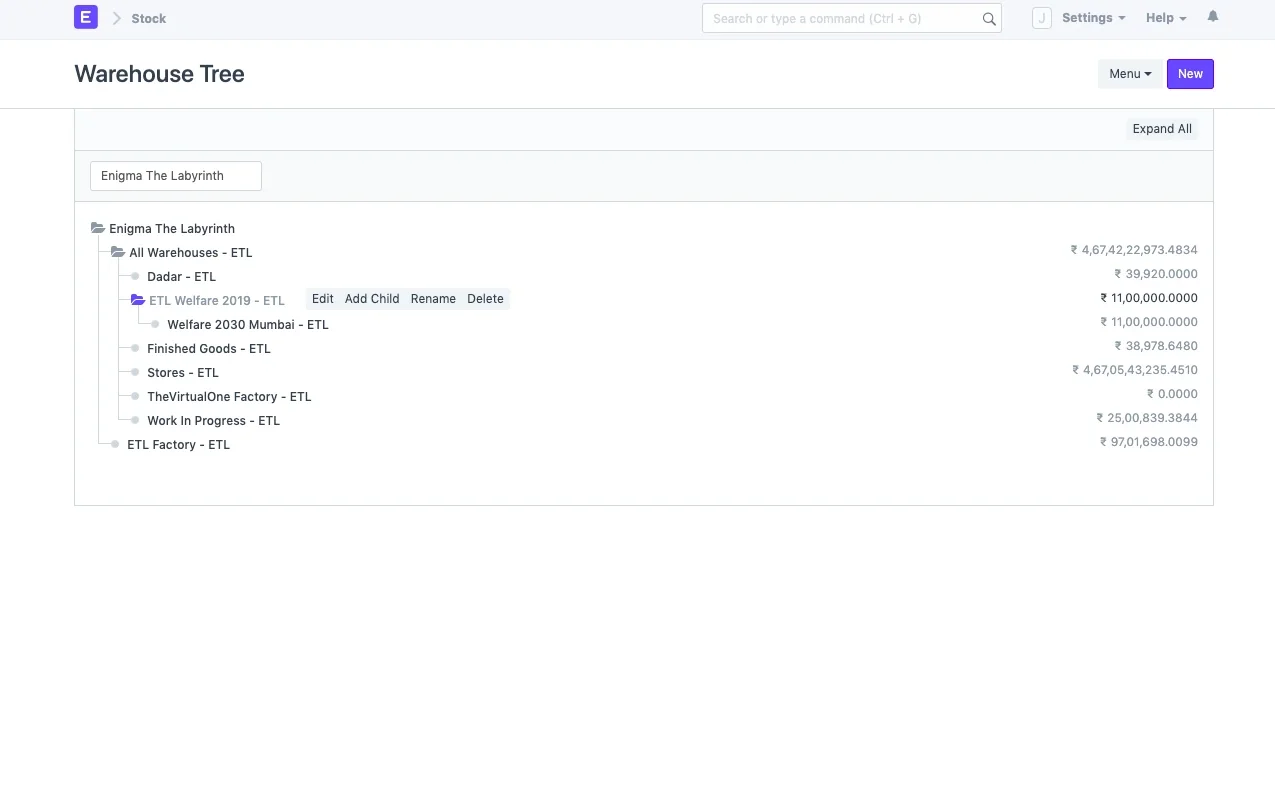Click Add Child for ETL Welfare 2019
1275x793 pixels.
tap(372, 299)
